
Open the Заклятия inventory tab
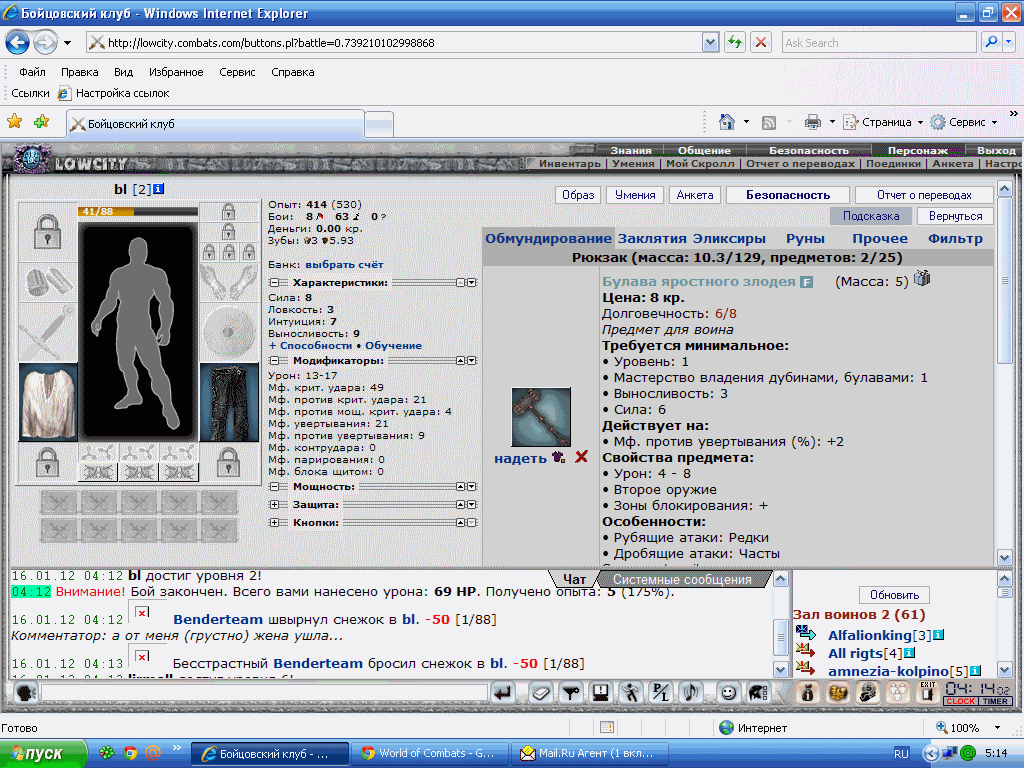click(652, 238)
